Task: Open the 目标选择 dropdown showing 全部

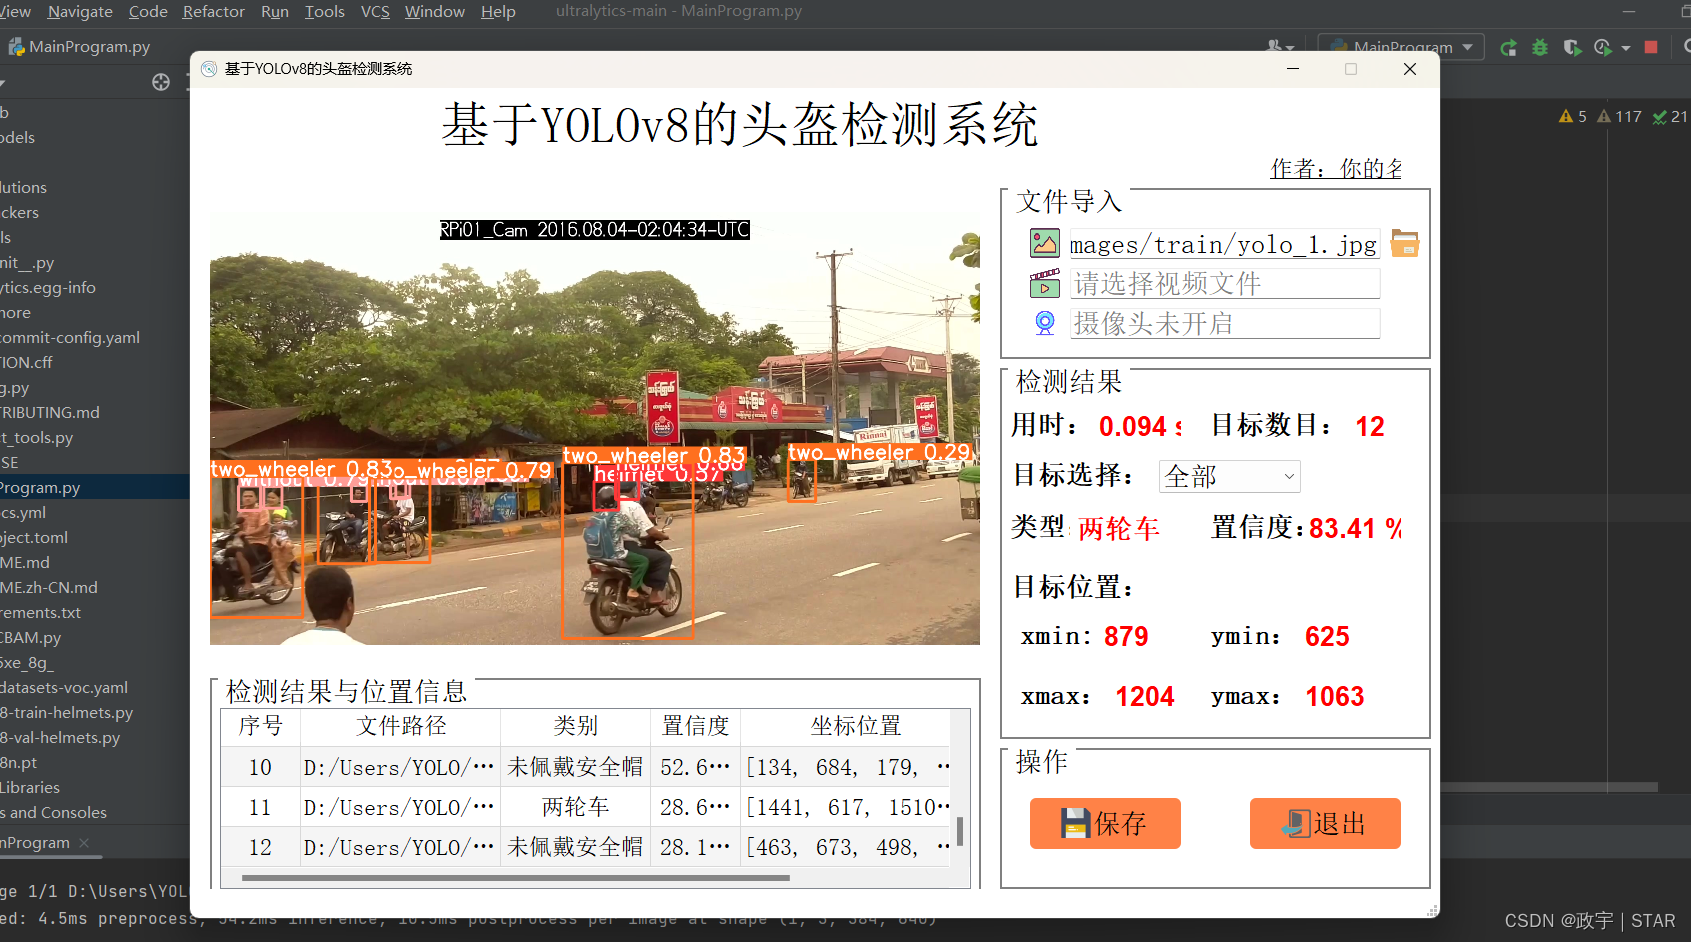Action: [1229, 476]
